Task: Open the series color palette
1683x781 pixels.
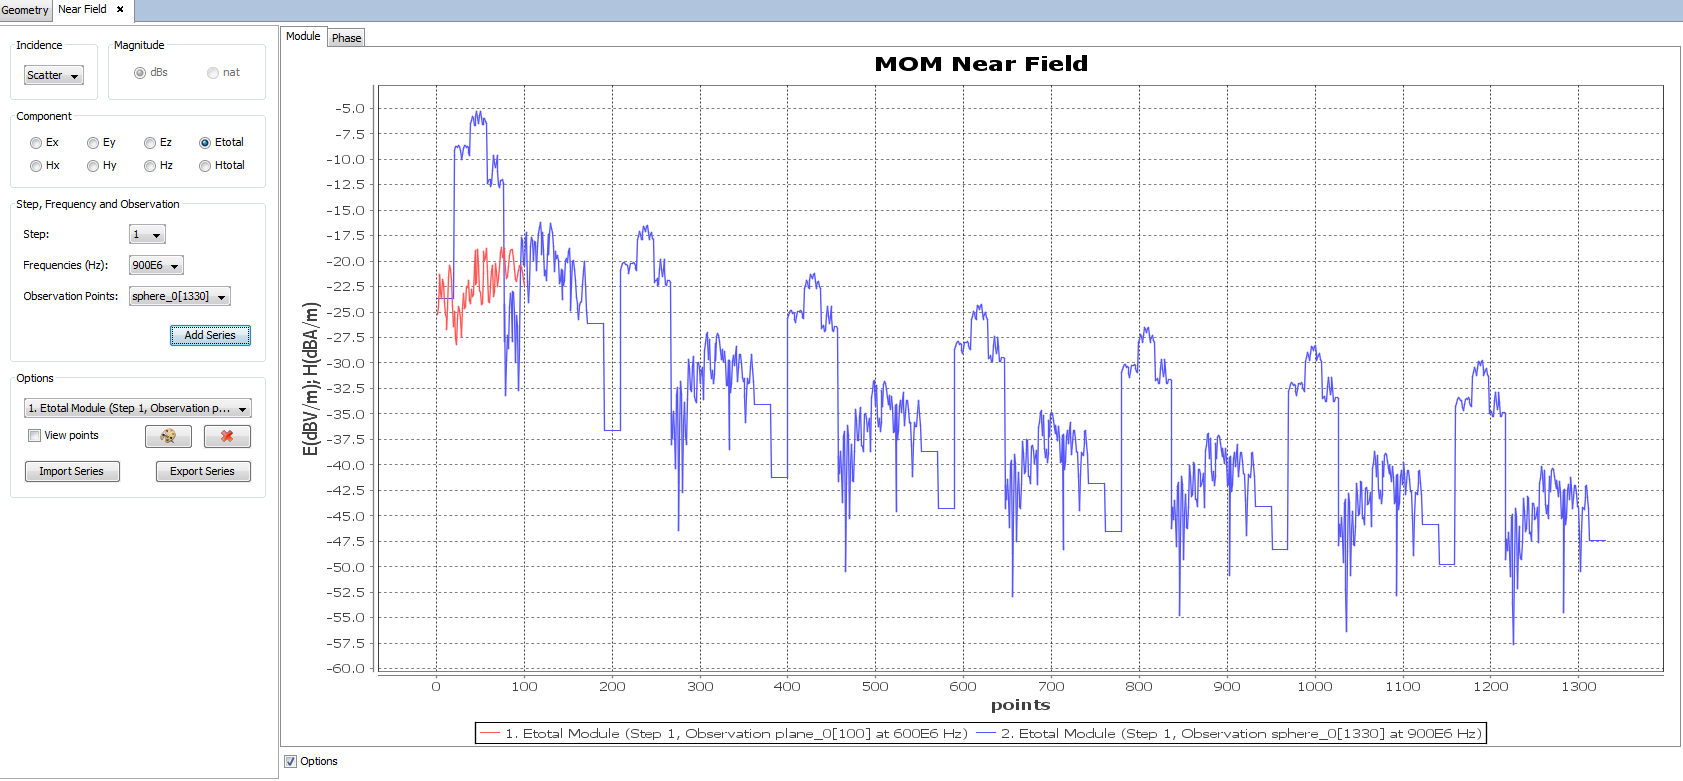Action: click(168, 436)
